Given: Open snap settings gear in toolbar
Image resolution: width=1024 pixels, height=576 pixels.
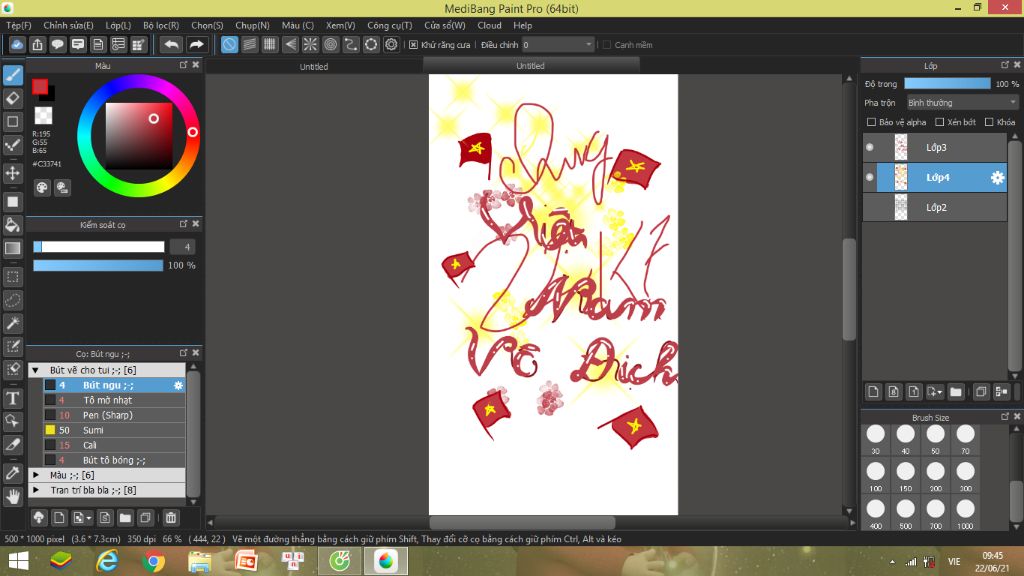Looking at the screenshot, I should [391, 44].
